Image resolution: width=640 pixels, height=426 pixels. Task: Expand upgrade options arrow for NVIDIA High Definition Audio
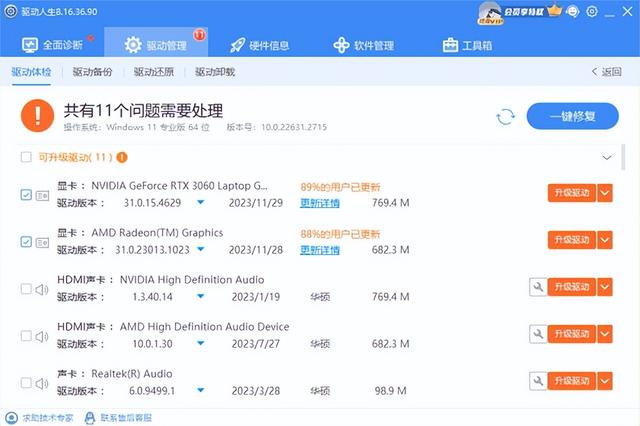tap(605, 287)
